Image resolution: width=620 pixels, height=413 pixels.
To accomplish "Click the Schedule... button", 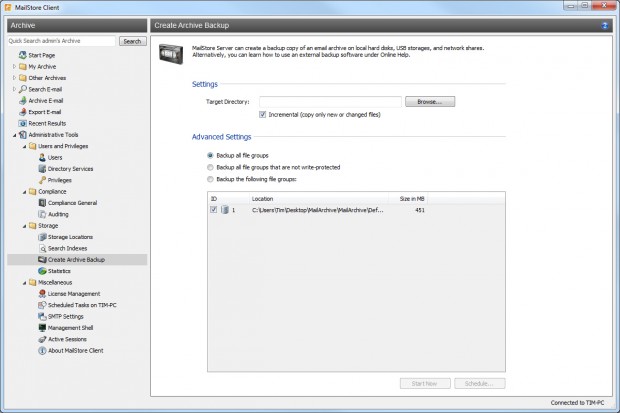I will point(480,383).
